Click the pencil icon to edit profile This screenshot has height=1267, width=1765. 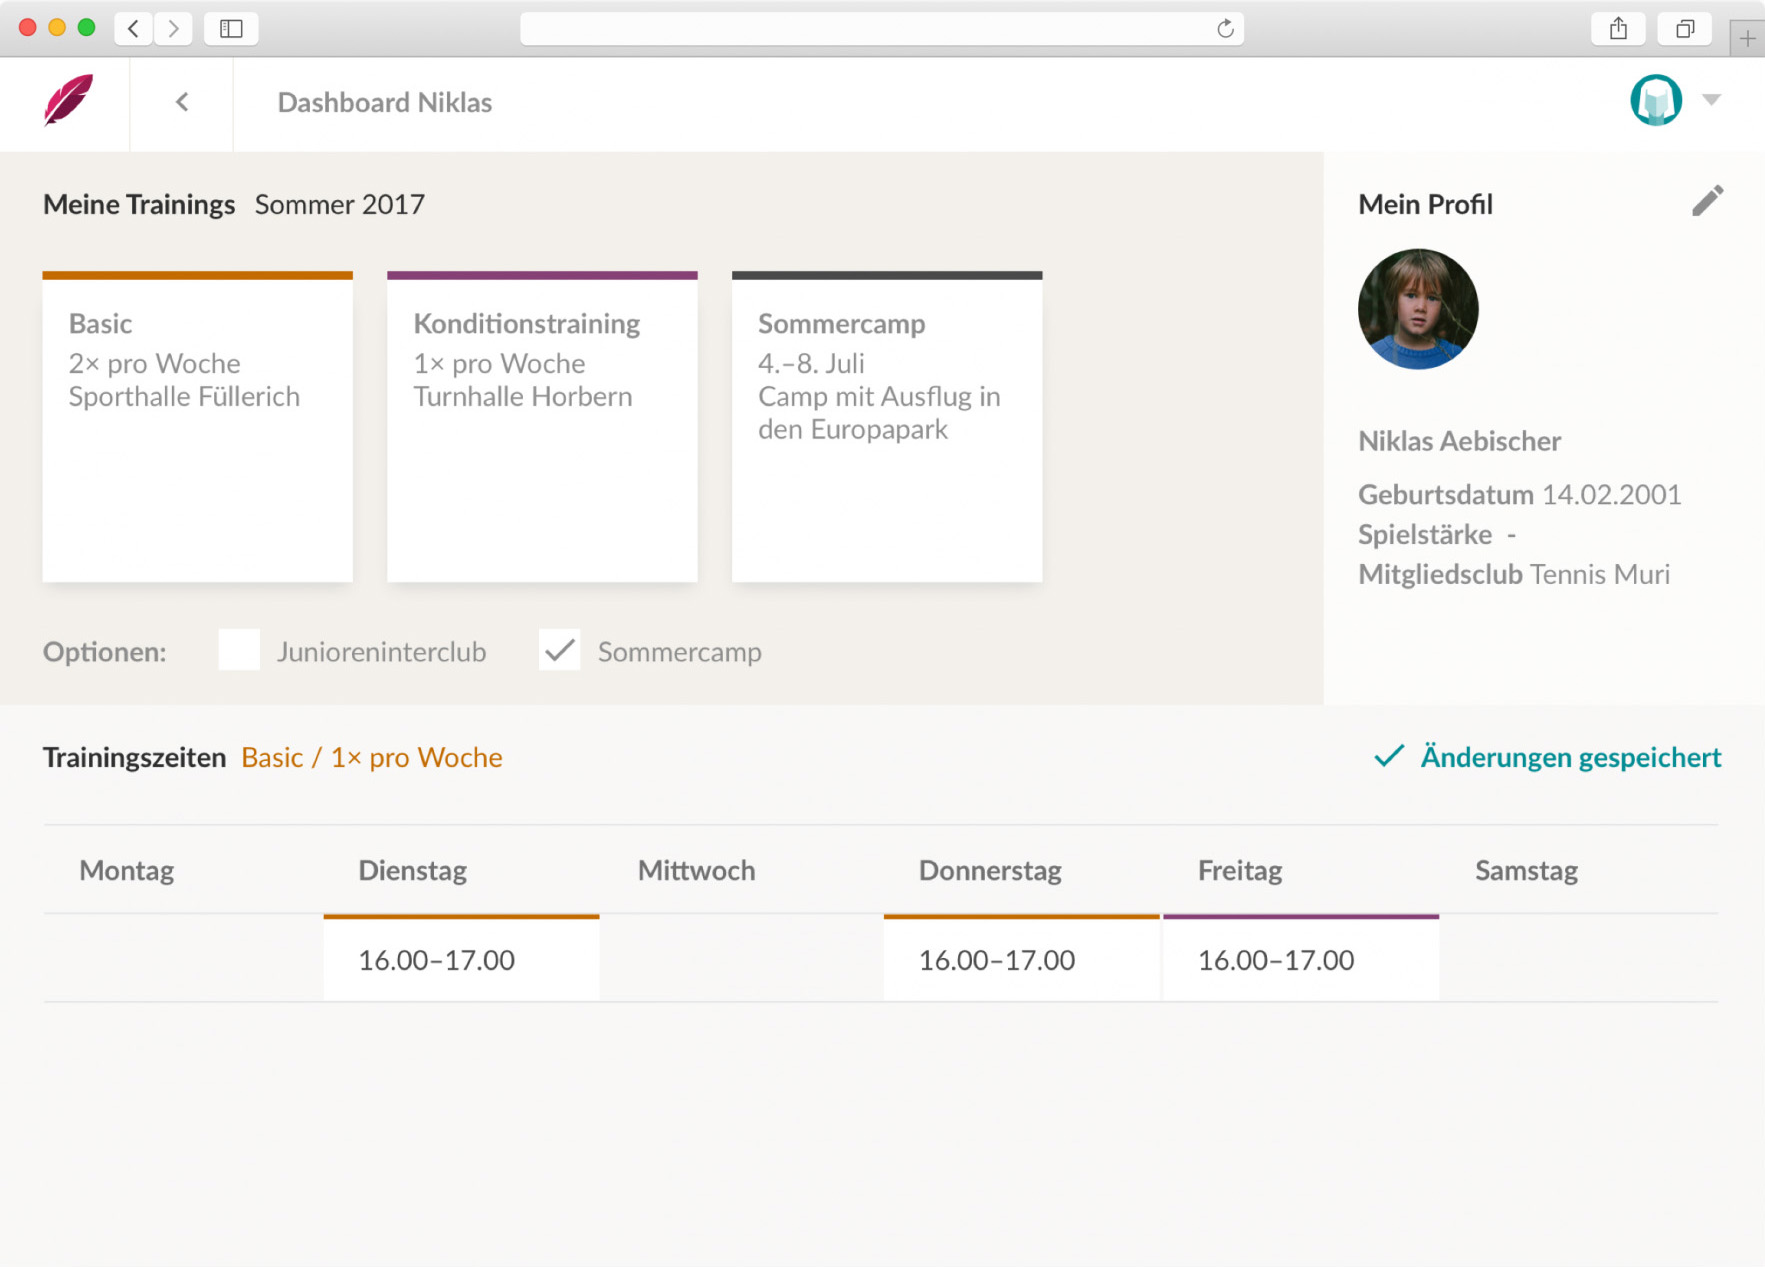coord(1707,201)
